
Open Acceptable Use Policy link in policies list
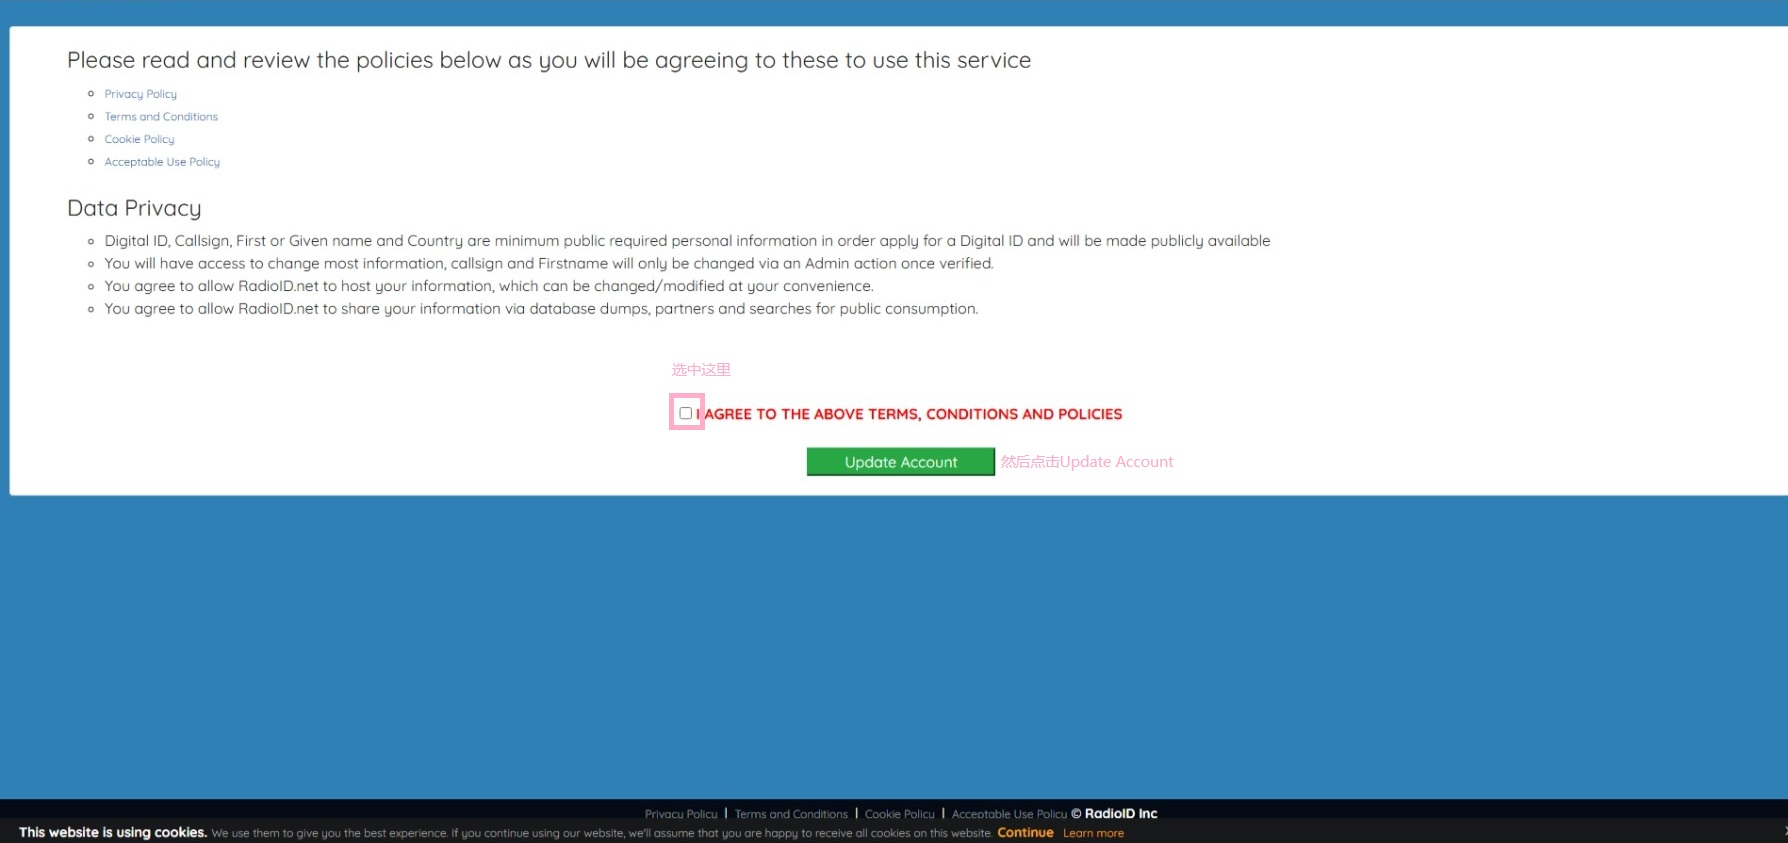tap(162, 162)
